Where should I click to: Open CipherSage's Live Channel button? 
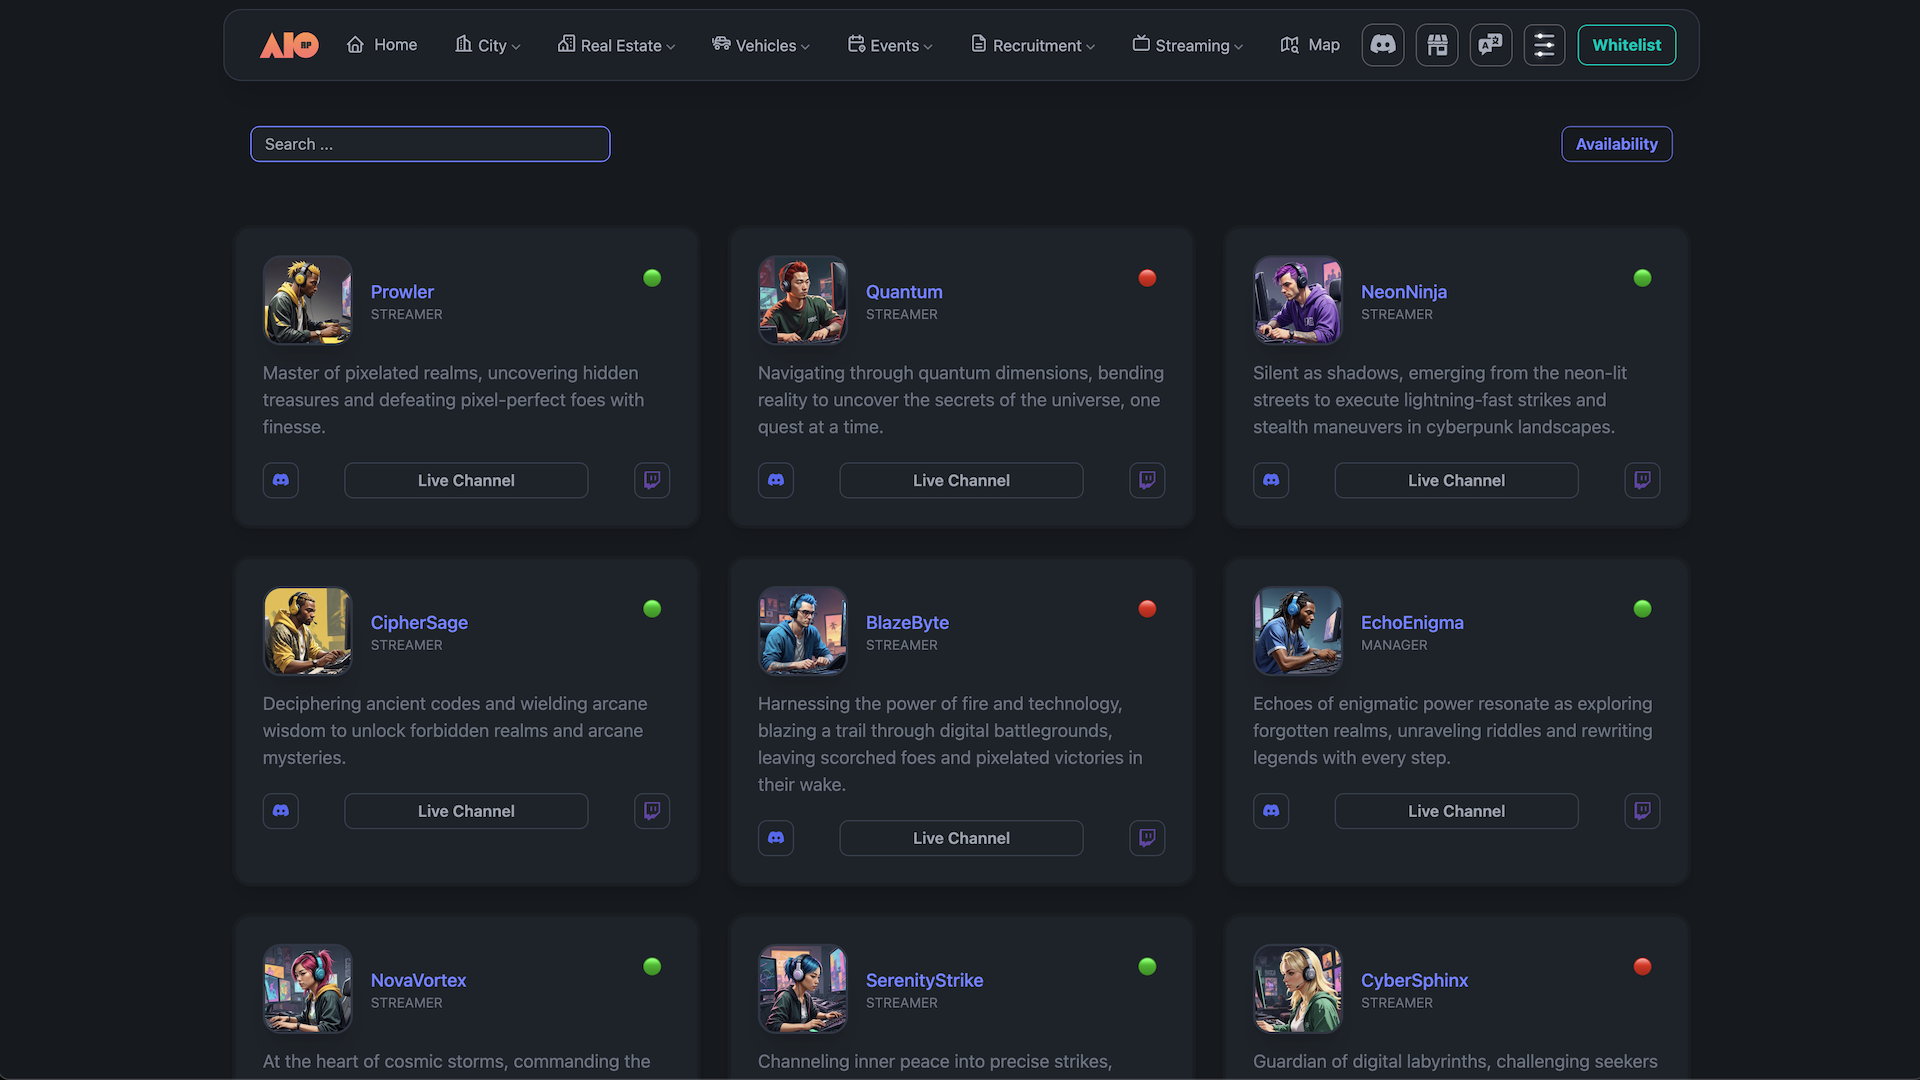[466, 811]
